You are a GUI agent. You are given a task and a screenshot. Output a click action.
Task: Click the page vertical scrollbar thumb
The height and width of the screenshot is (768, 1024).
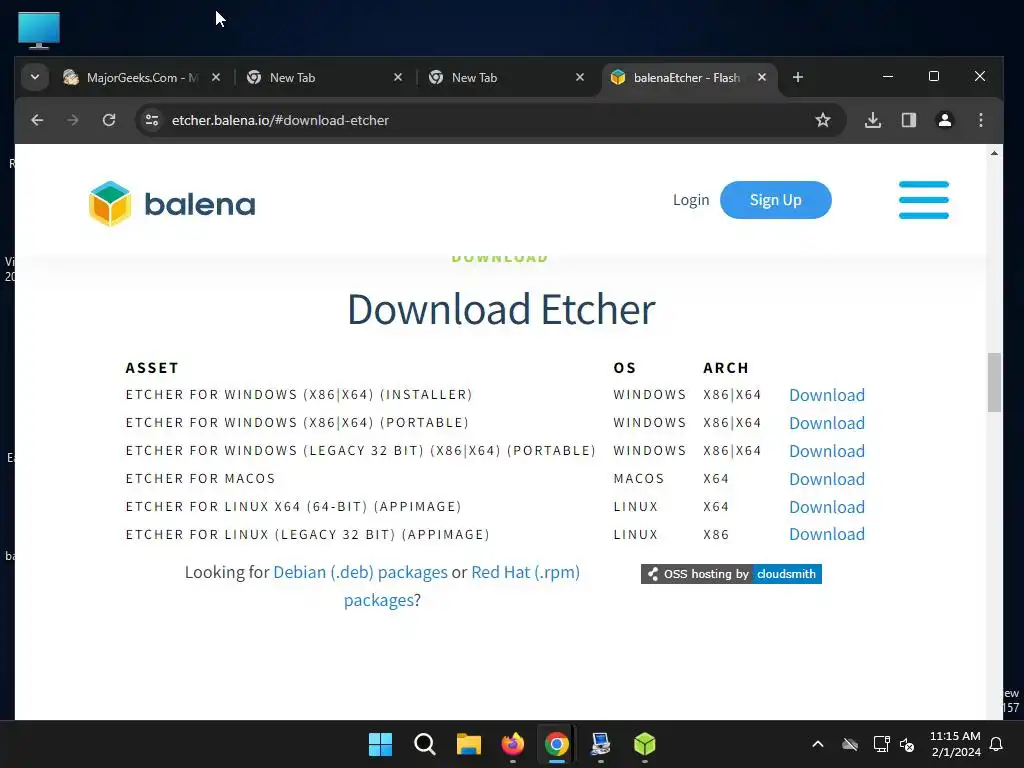pyautogui.click(x=994, y=382)
